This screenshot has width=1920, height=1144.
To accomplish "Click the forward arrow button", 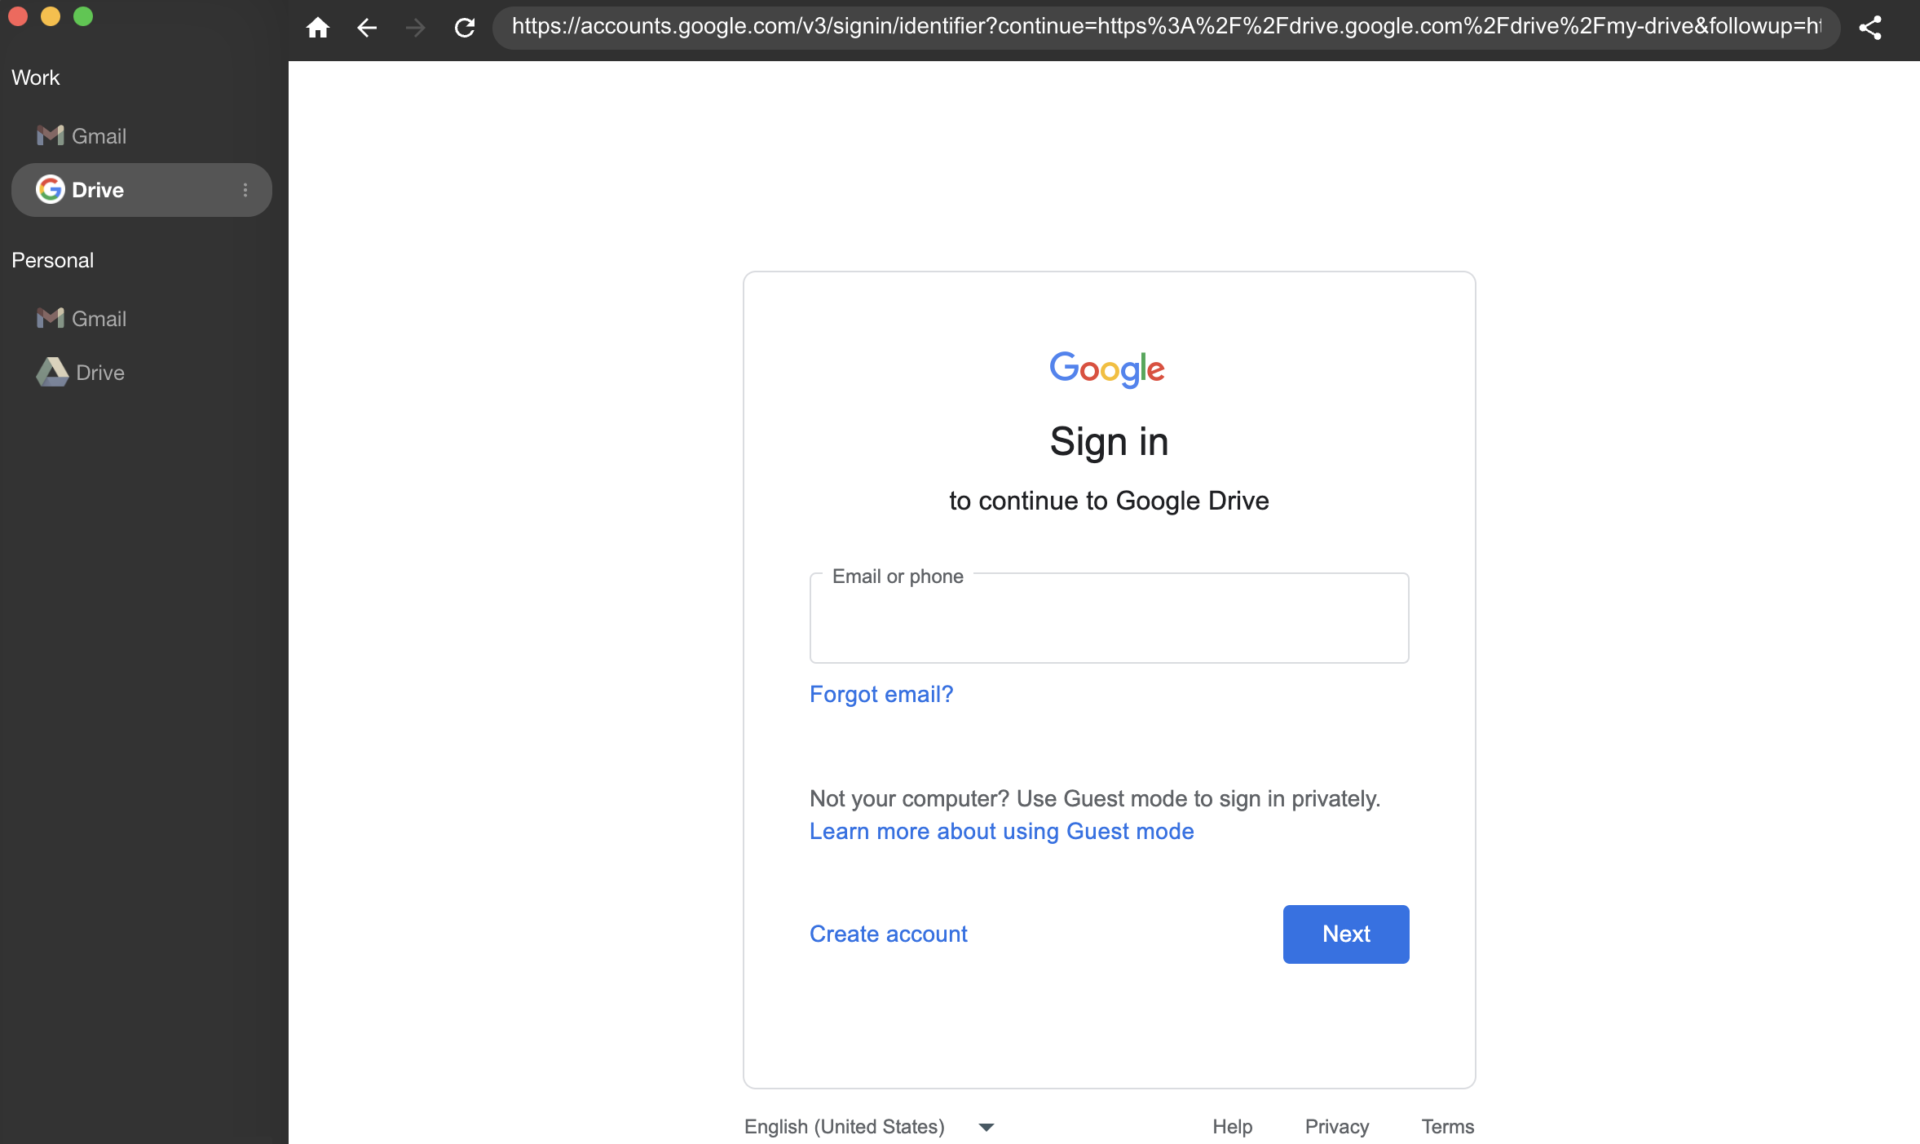I will coord(415,28).
